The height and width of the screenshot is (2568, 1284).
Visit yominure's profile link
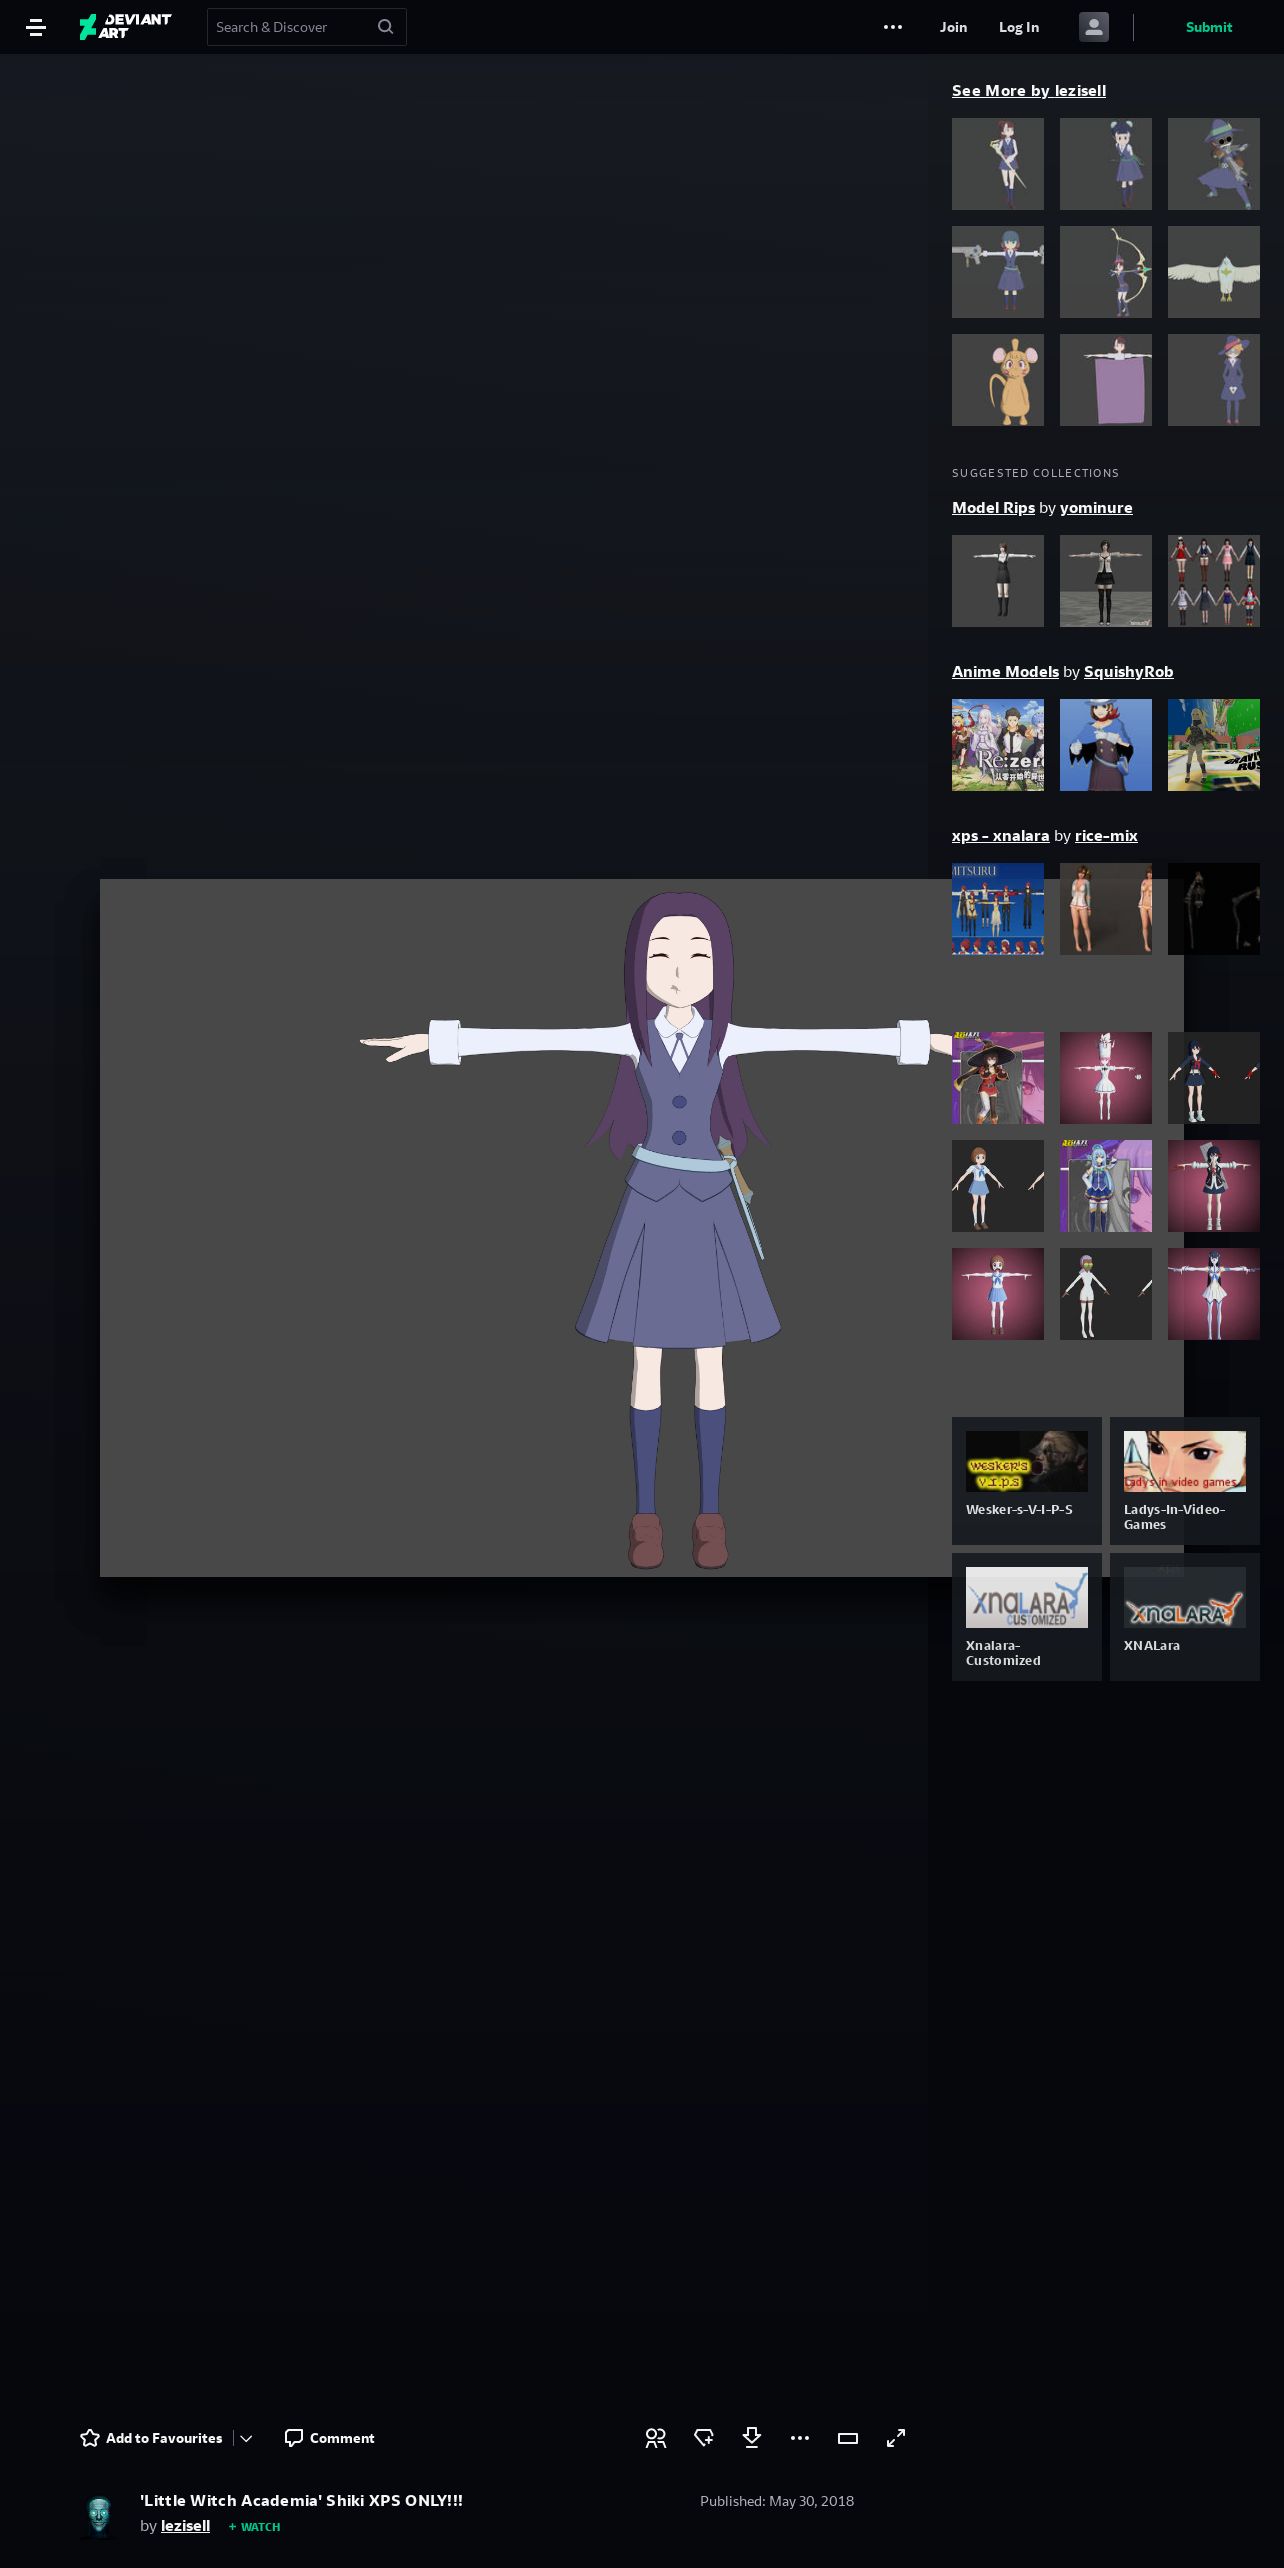(x=1096, y=507)
